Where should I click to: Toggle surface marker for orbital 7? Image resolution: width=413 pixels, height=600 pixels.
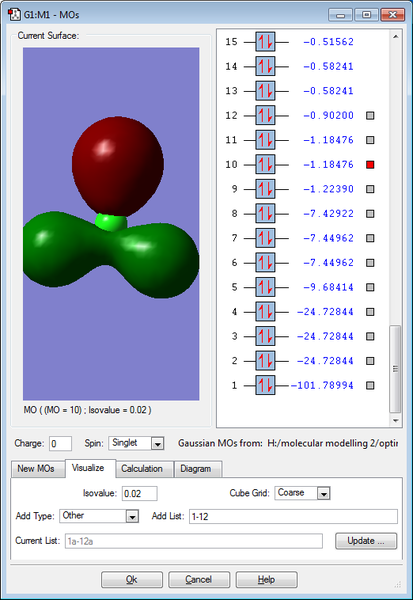[370, 238]
